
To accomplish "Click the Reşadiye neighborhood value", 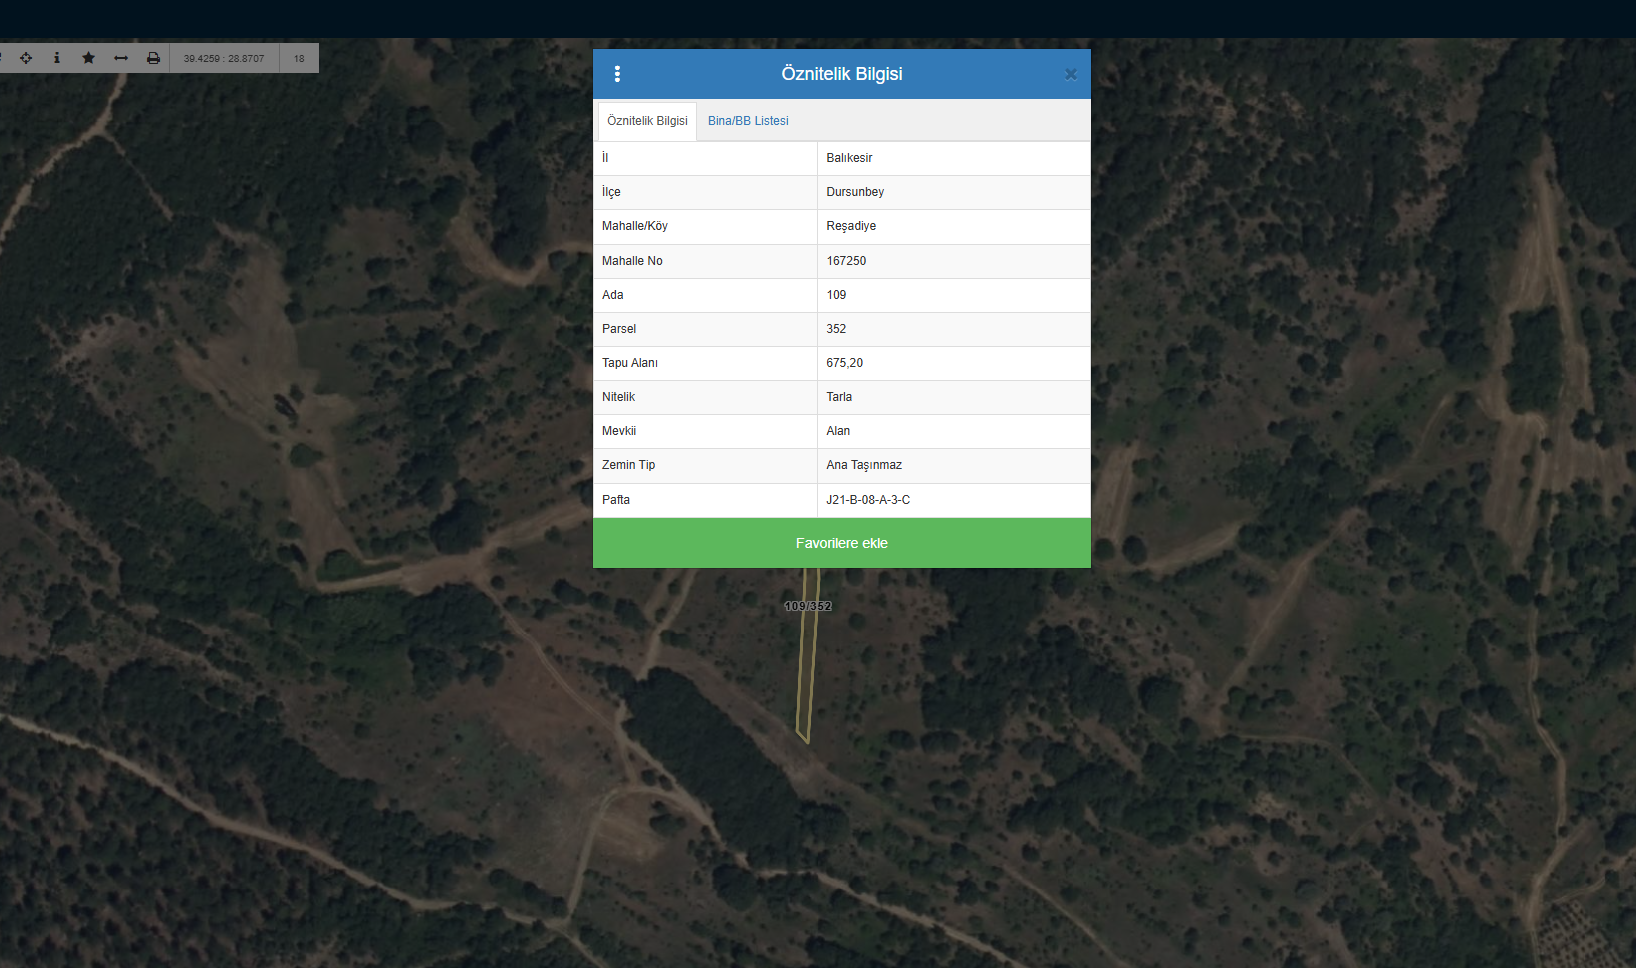I will (851, 226).
